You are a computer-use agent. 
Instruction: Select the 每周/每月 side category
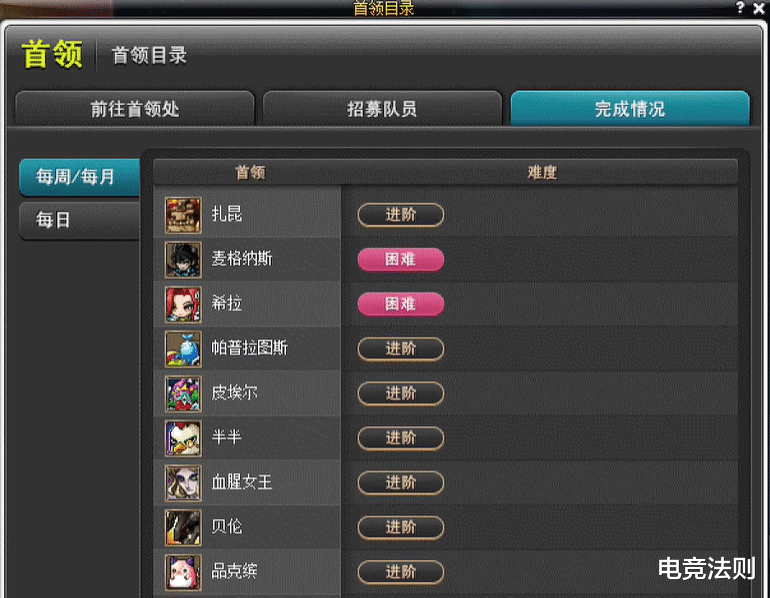[x=80, y=177]
